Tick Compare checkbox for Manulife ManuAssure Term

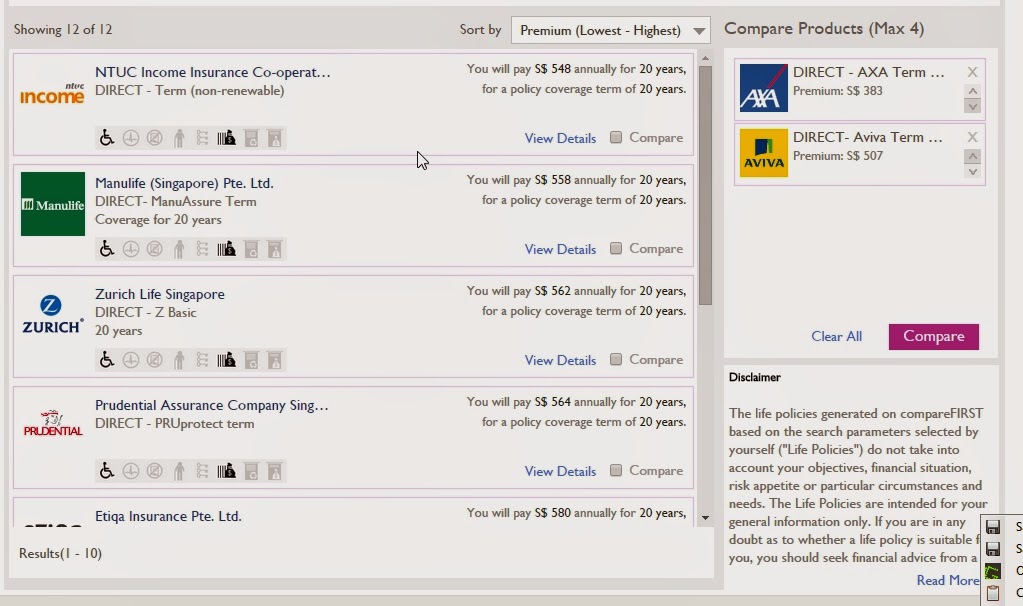pos(616,248)
